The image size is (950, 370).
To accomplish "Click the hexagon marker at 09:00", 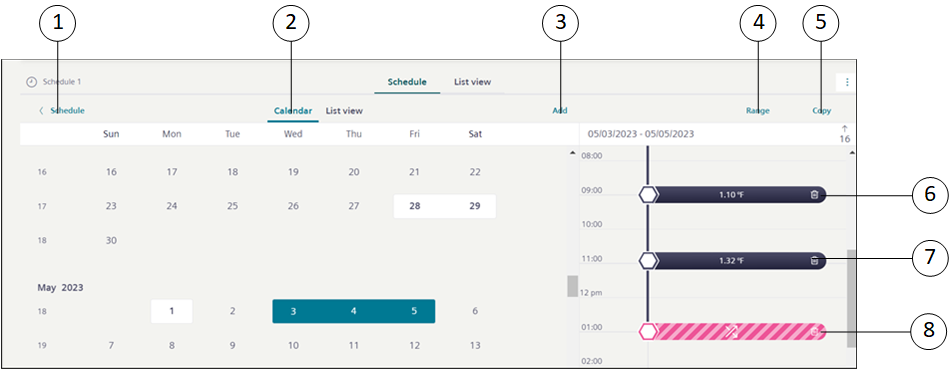I will [x=648, y=194].
